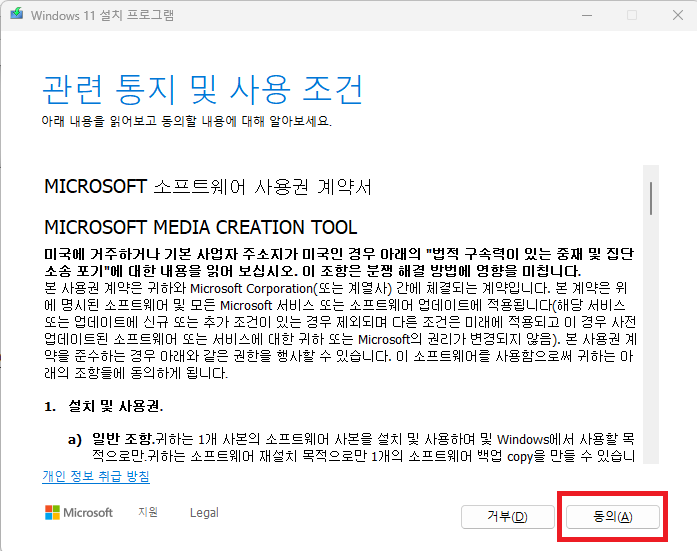
Task: Open the 개인 정보 취급 방침 link
Action: point(96,476)
